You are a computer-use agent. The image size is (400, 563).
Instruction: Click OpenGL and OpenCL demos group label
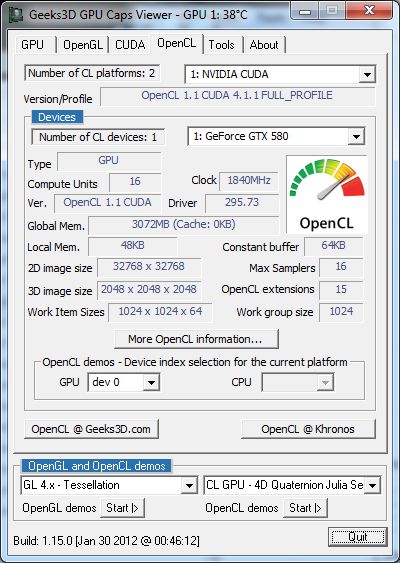point(97,466)
